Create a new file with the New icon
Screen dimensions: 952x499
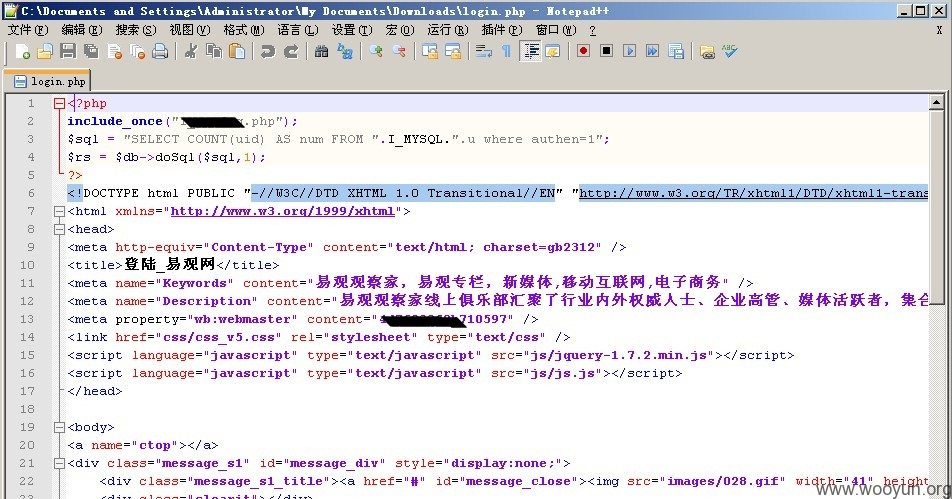click(22, 52)
